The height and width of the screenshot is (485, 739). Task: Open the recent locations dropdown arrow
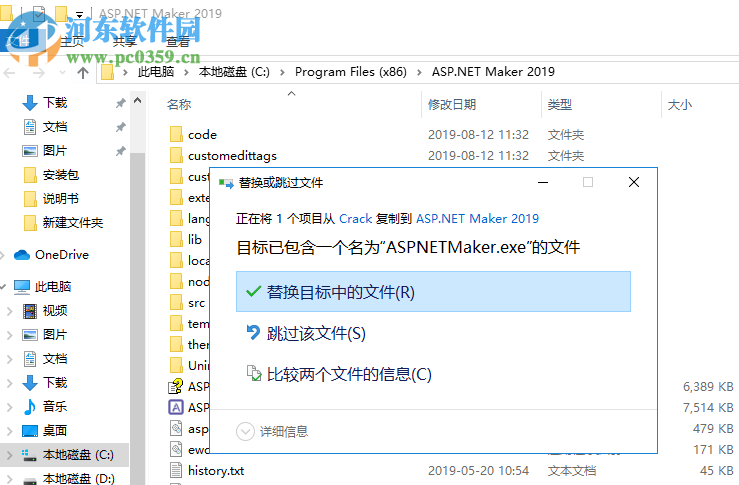click(x=62, y=73)
